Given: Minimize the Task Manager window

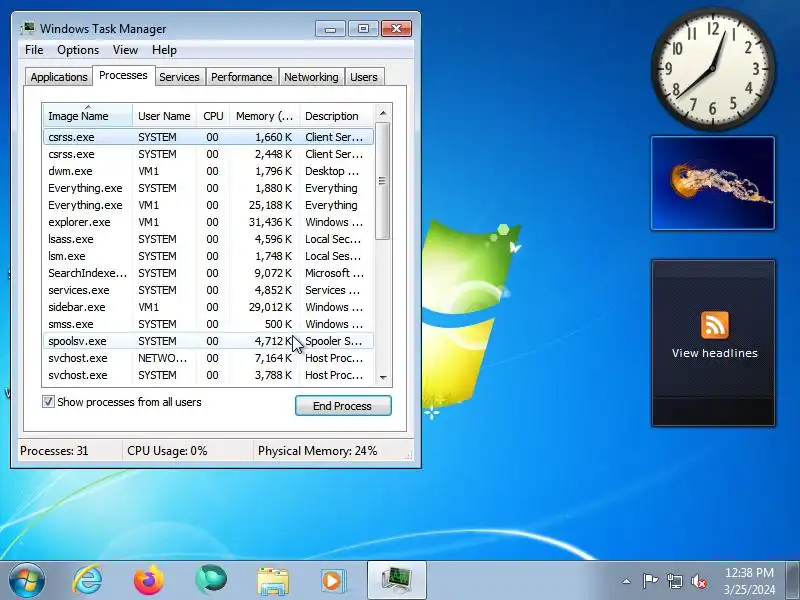Looking at the screenshot, I should 330,29.
